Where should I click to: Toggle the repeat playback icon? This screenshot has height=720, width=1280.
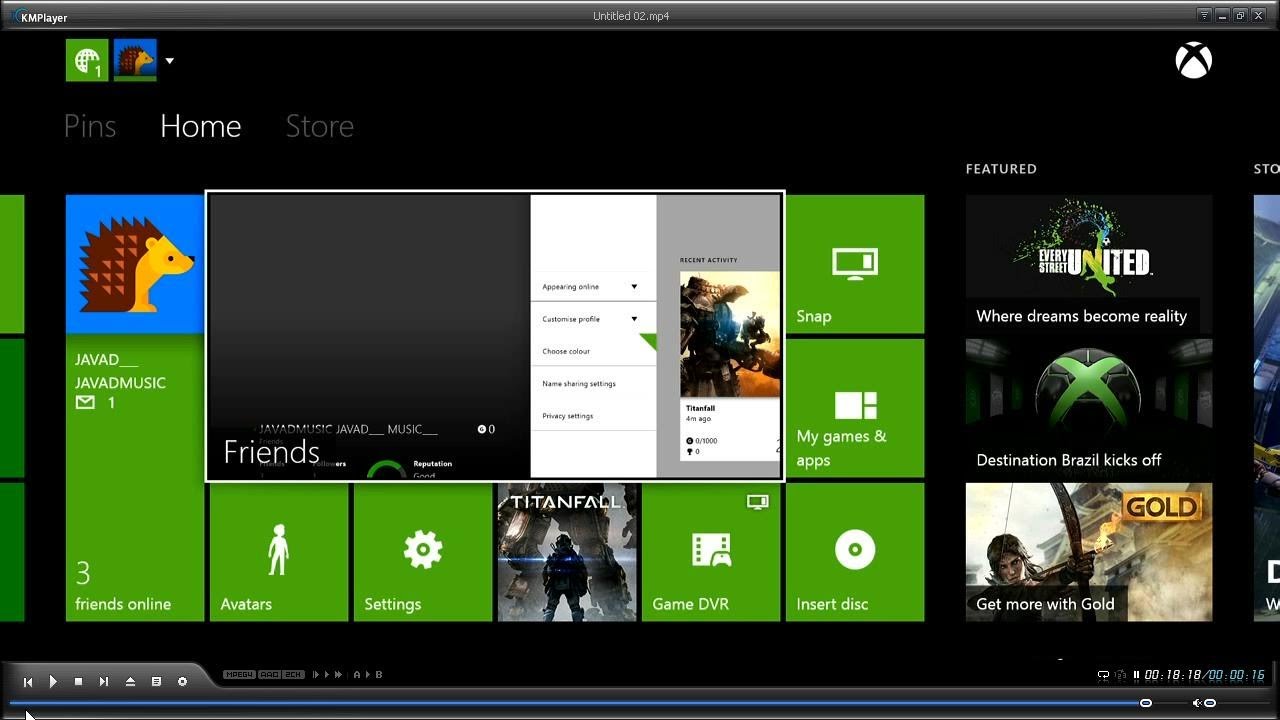pyautogui.click(x=1103, y=675)
